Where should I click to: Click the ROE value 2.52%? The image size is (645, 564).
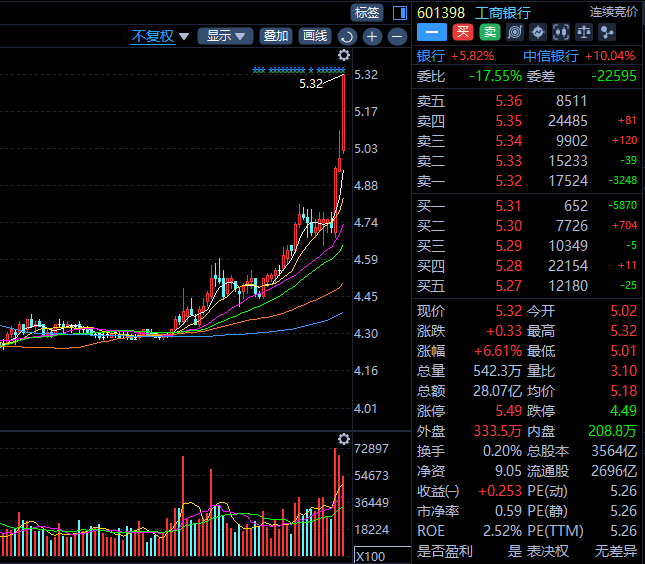pyautogui.click(x=502, y=531)
